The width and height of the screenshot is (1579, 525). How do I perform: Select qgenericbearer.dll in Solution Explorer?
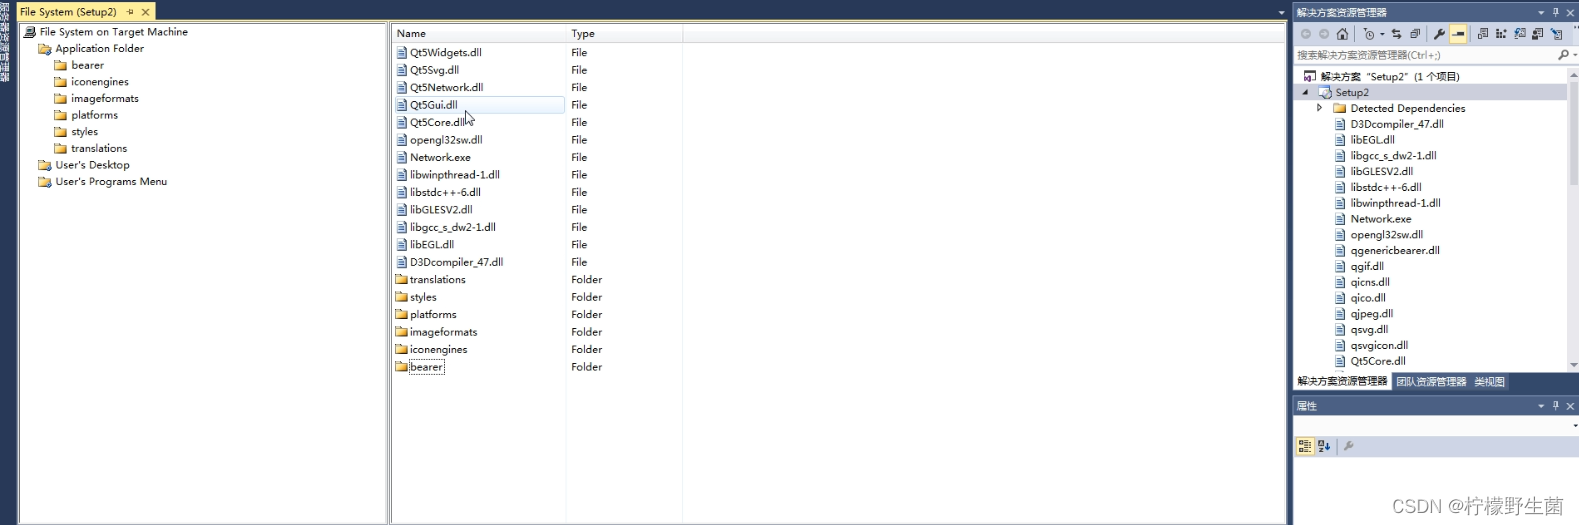1394,251
